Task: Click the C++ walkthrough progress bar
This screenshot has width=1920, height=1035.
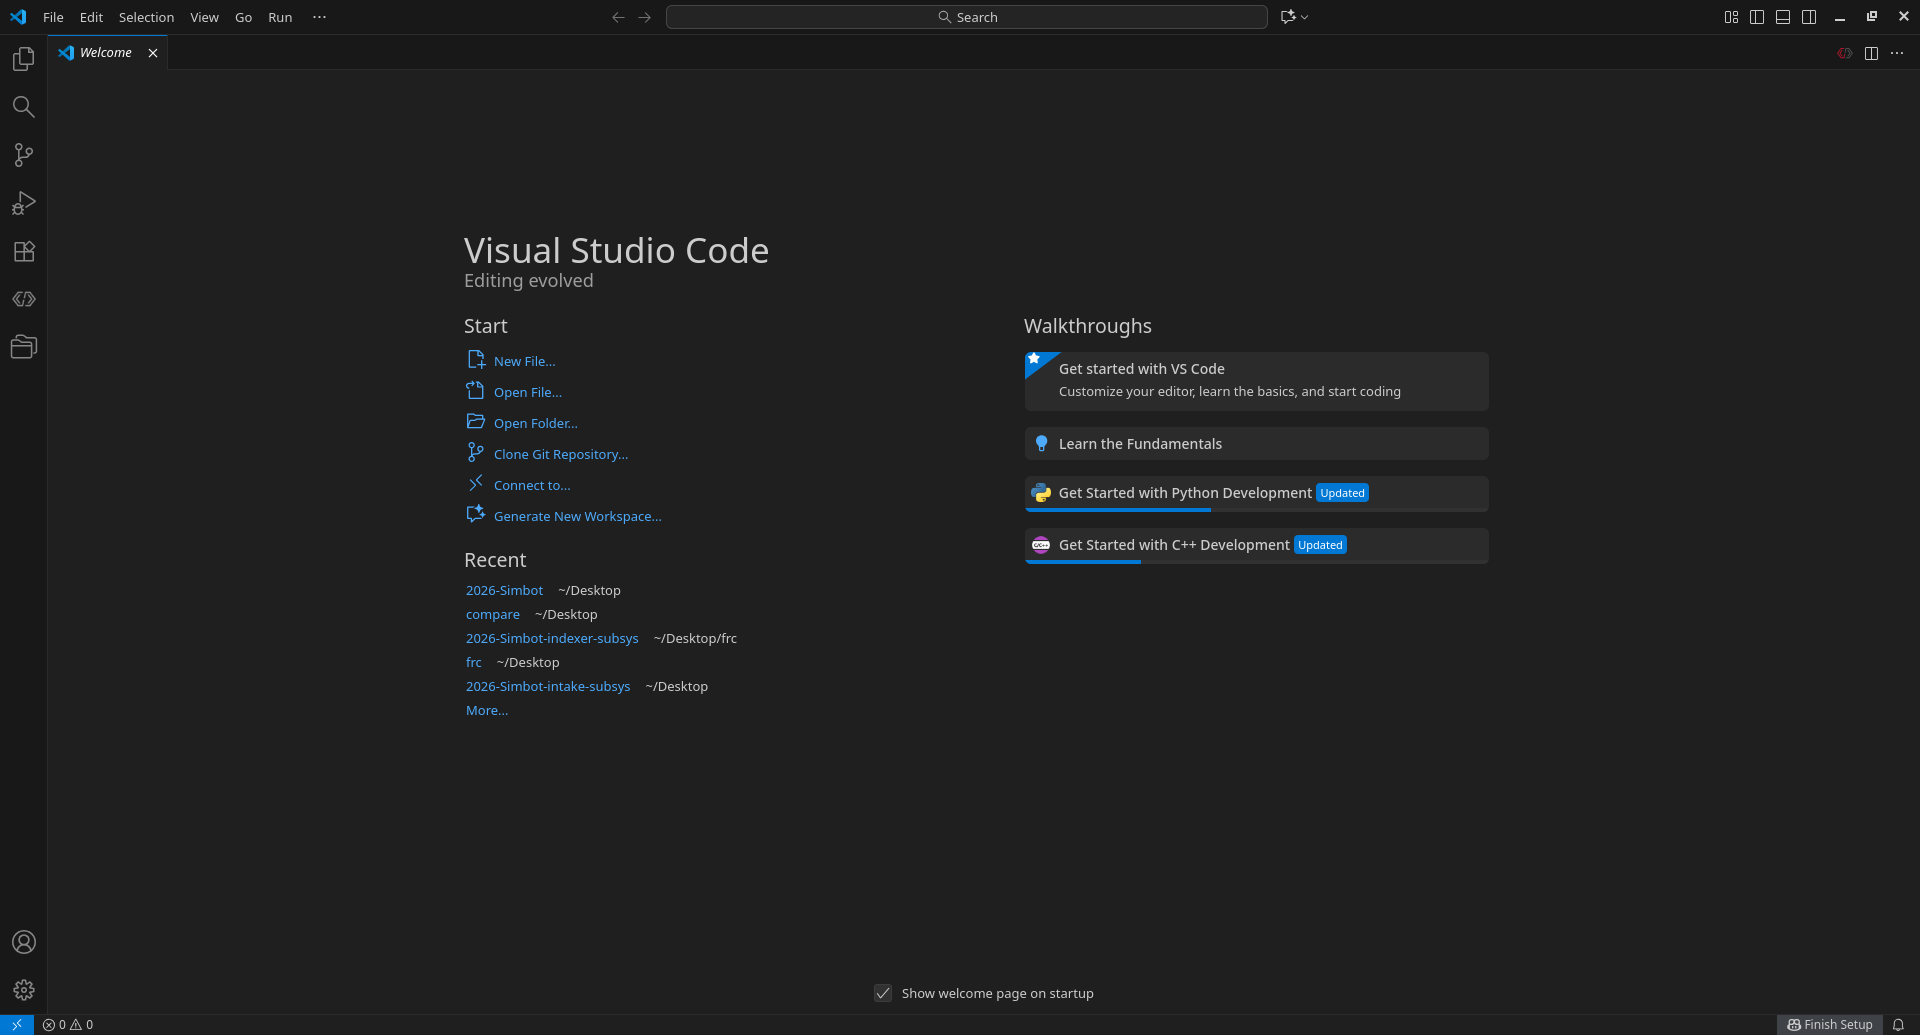Action: pyautogui.click(x=1257, y=562)
